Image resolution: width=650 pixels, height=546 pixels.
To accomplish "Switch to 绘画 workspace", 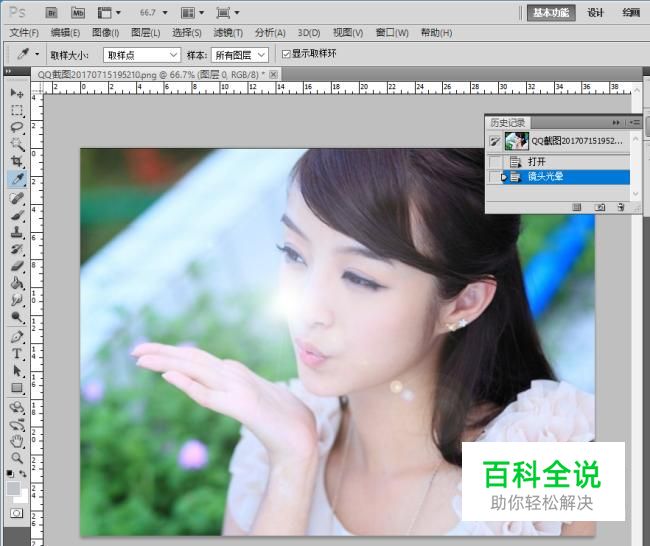I will click(631, 13).
